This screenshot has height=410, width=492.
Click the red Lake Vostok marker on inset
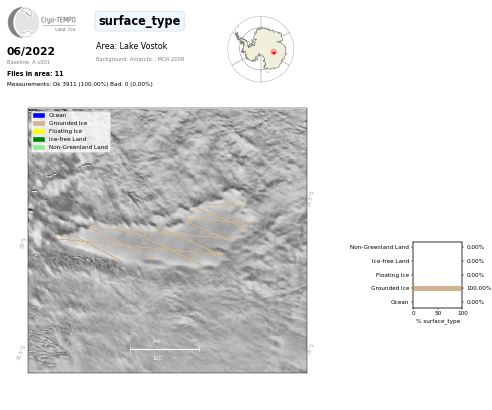274,52
